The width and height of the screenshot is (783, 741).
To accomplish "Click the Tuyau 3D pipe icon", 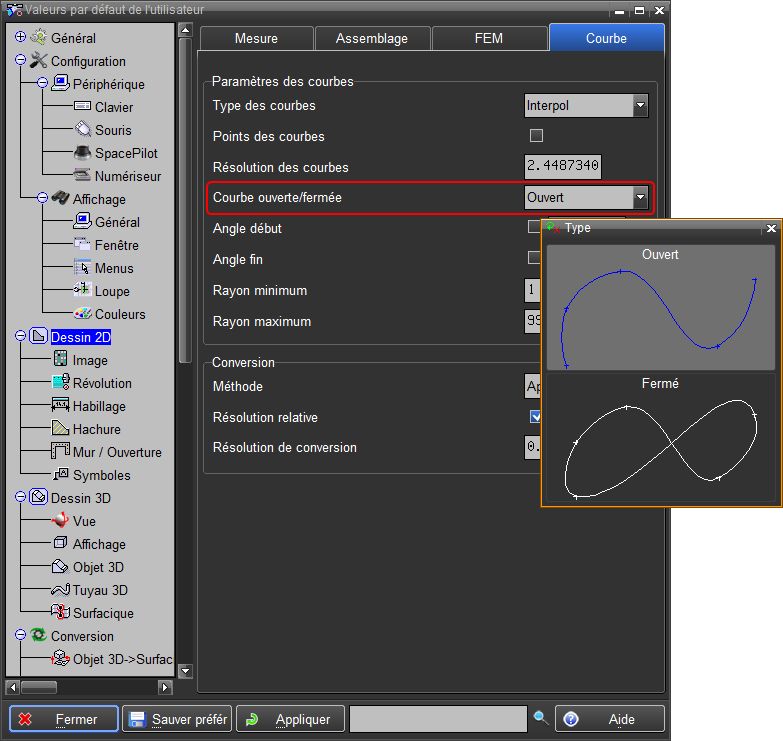I will 61,590.
